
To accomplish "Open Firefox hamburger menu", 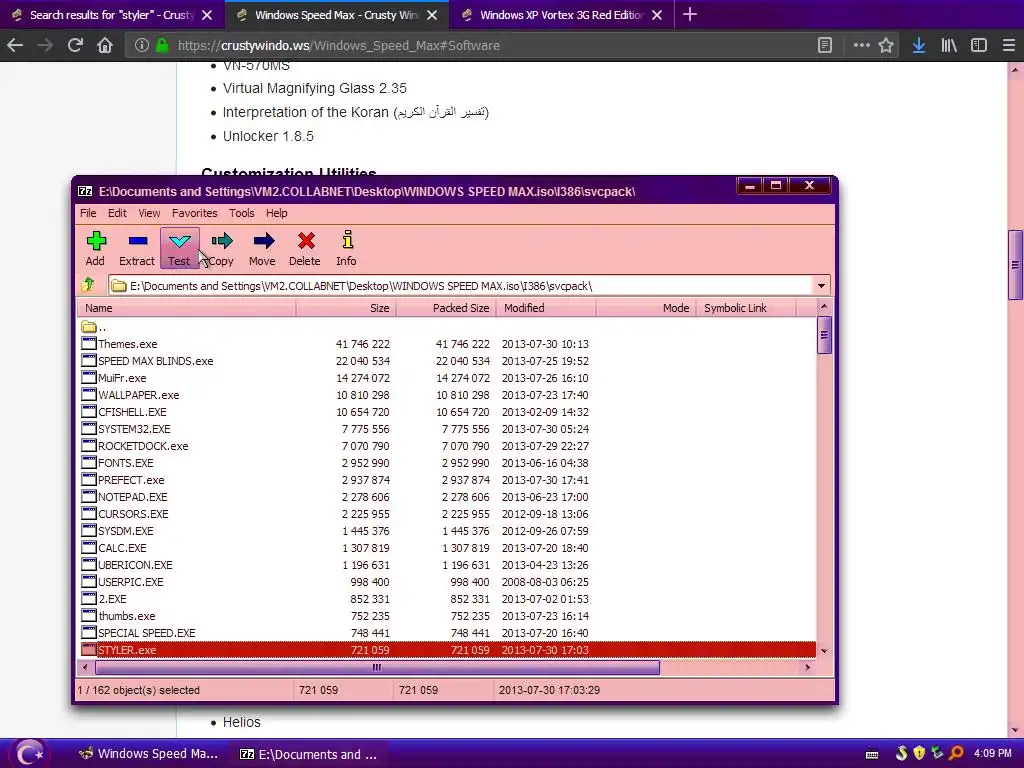I will 1008,45.
